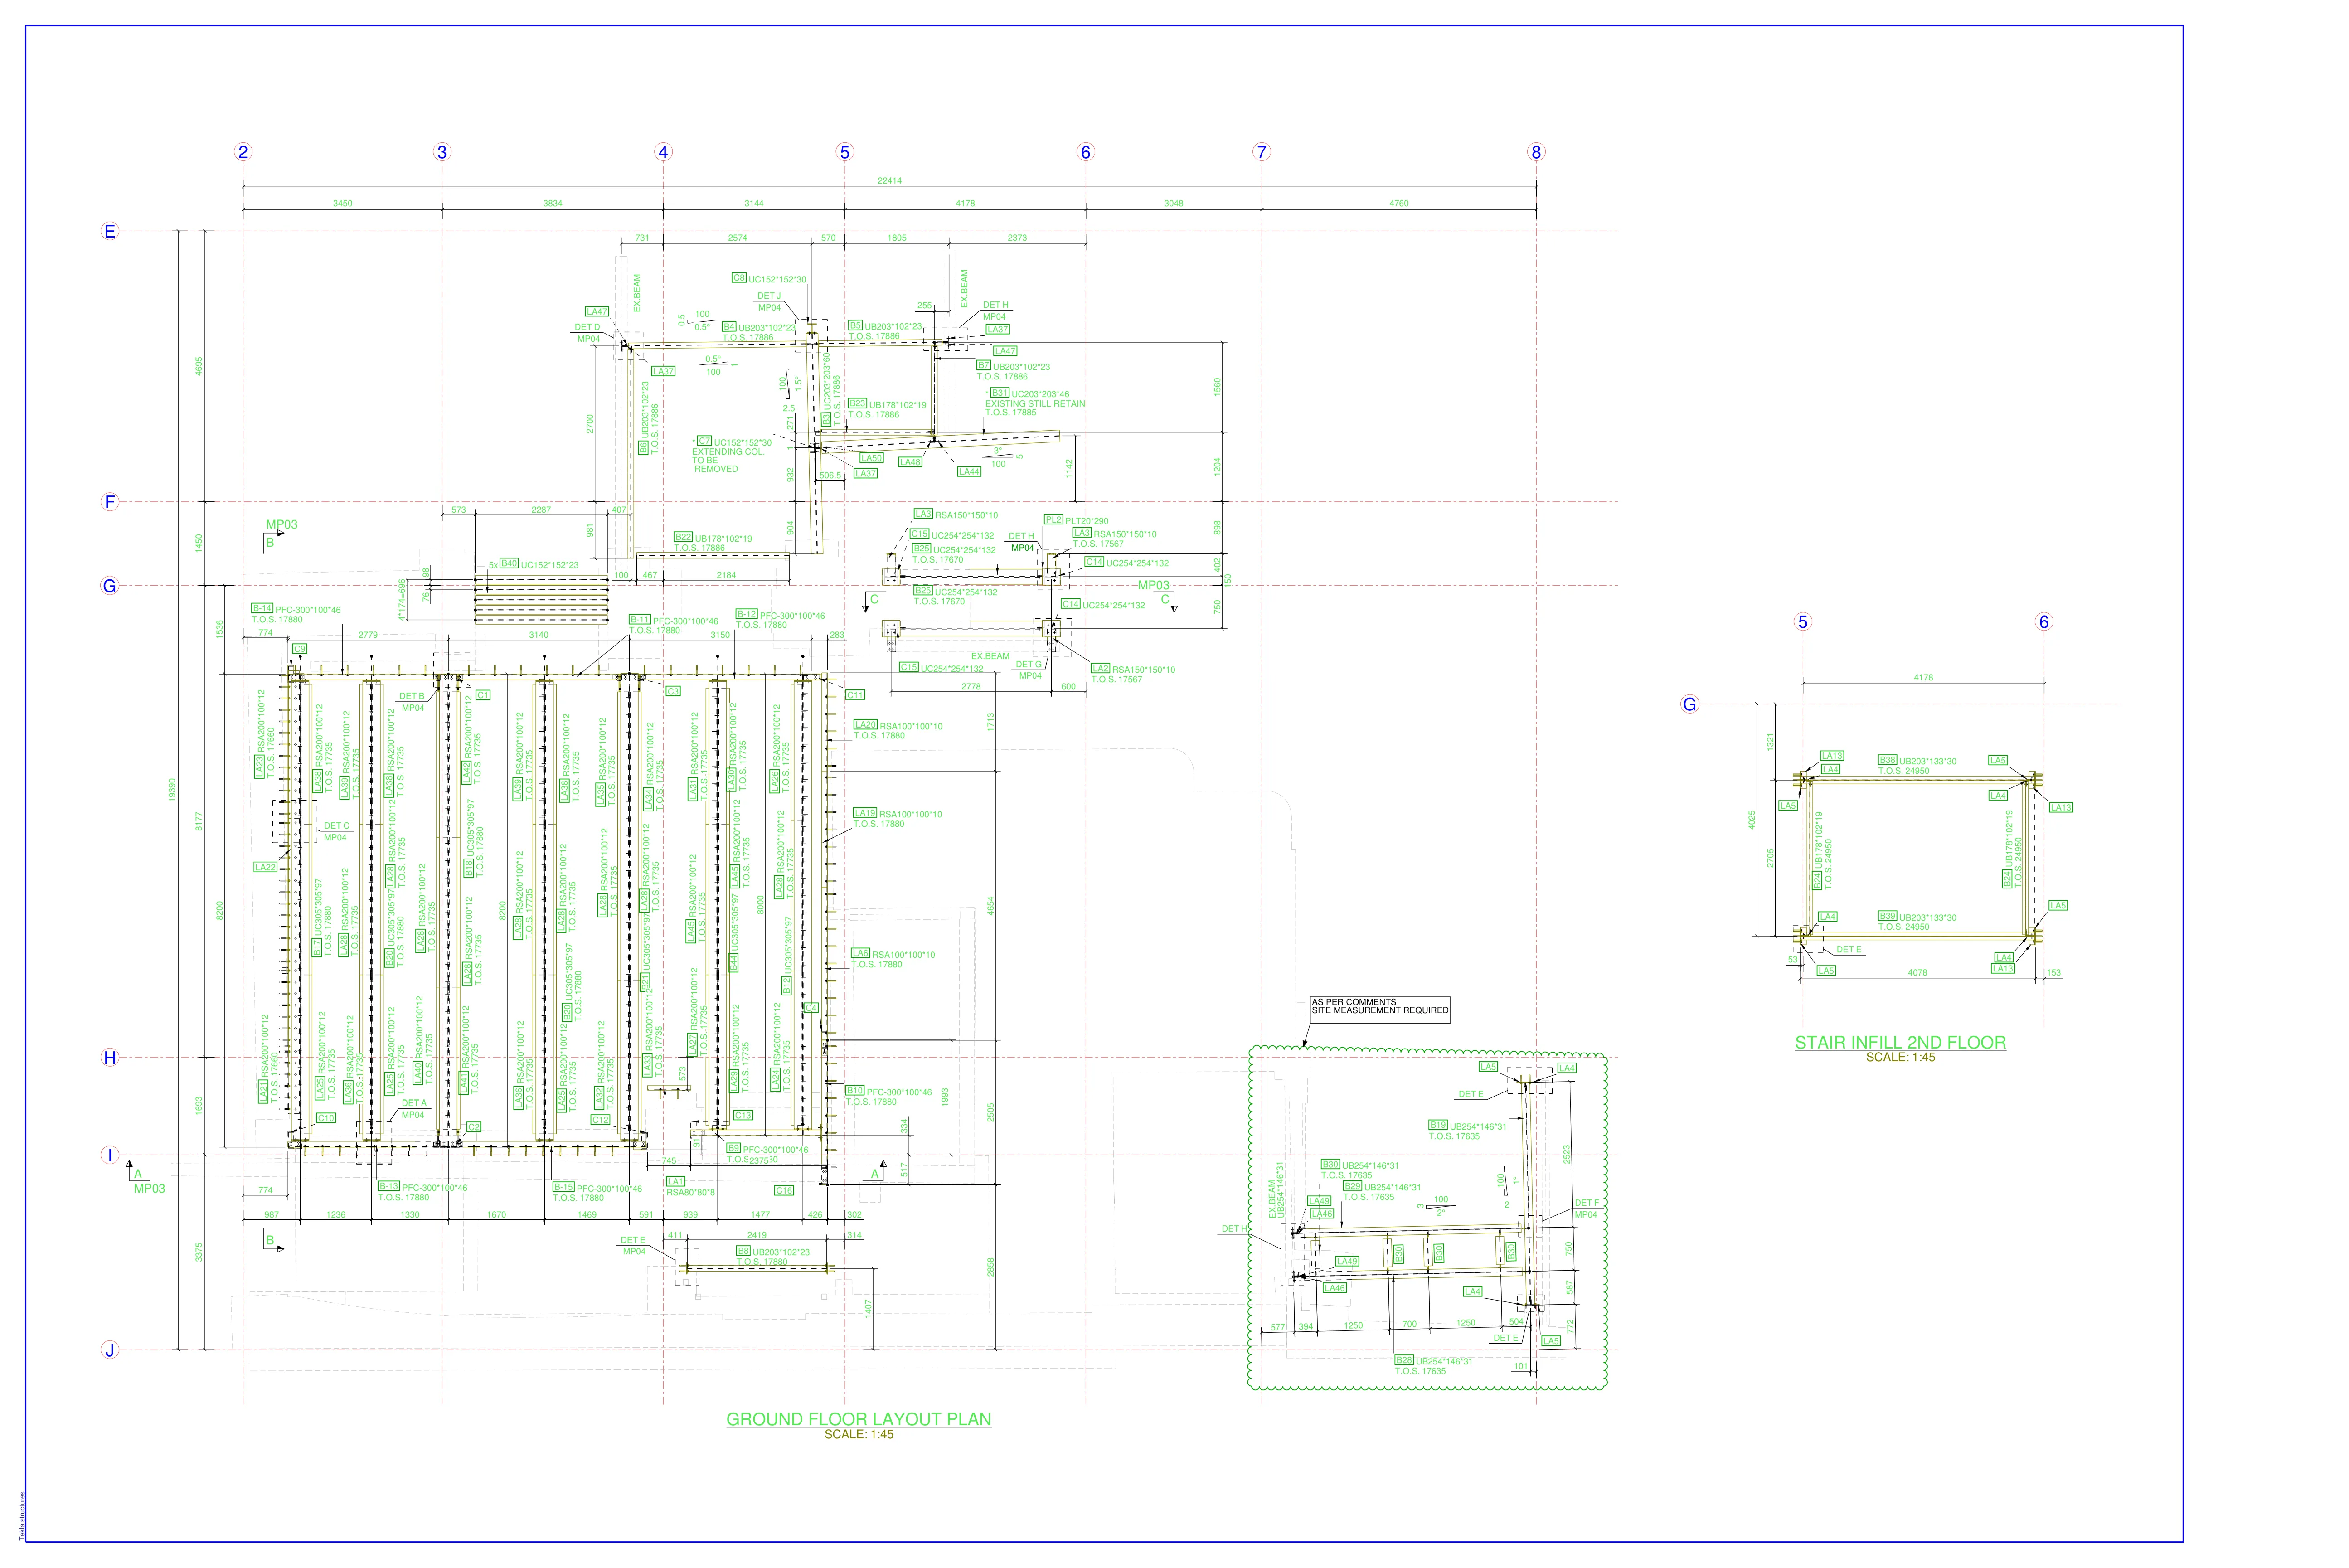Image resolution: width=2349 pixels, height=1568 pixels.
Task: Select the vertical 19390 dimension text
Action: tap(172, 790)
